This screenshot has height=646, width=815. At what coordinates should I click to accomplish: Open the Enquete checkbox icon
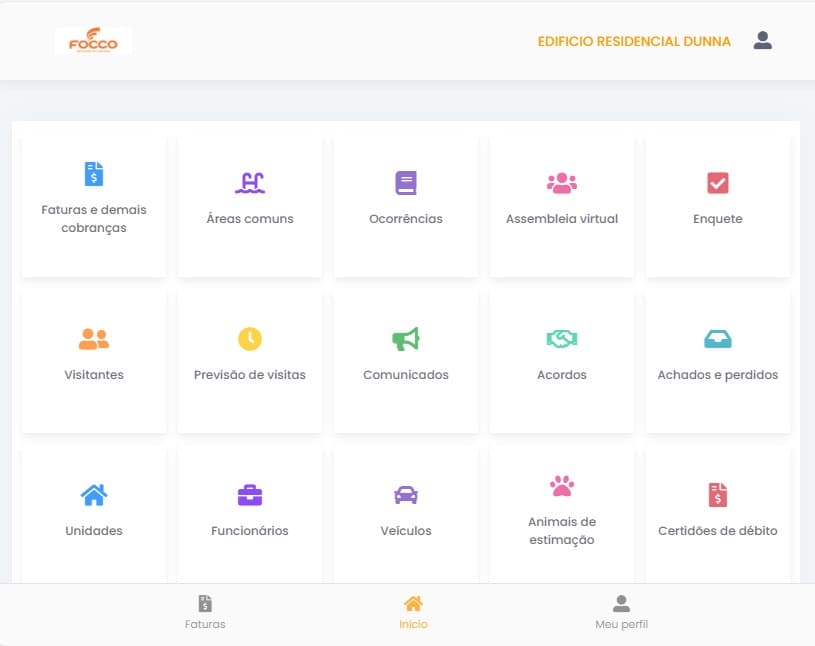pyautogui.click(x=717, y=182)
